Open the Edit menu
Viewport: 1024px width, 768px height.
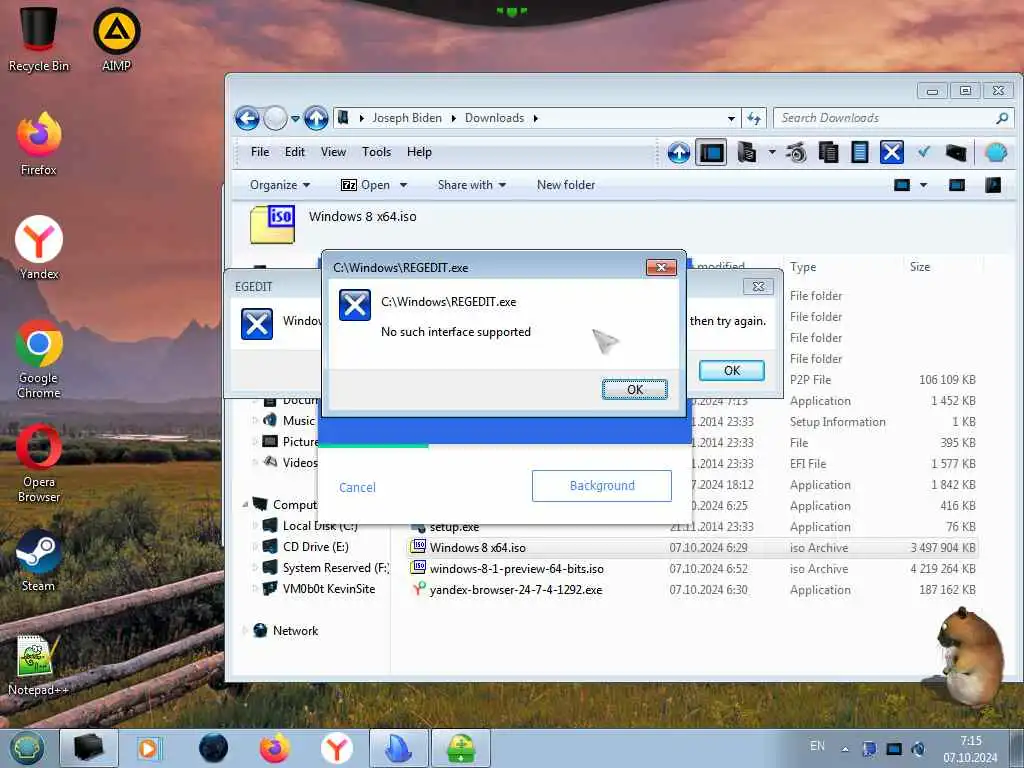pos(295,152)
